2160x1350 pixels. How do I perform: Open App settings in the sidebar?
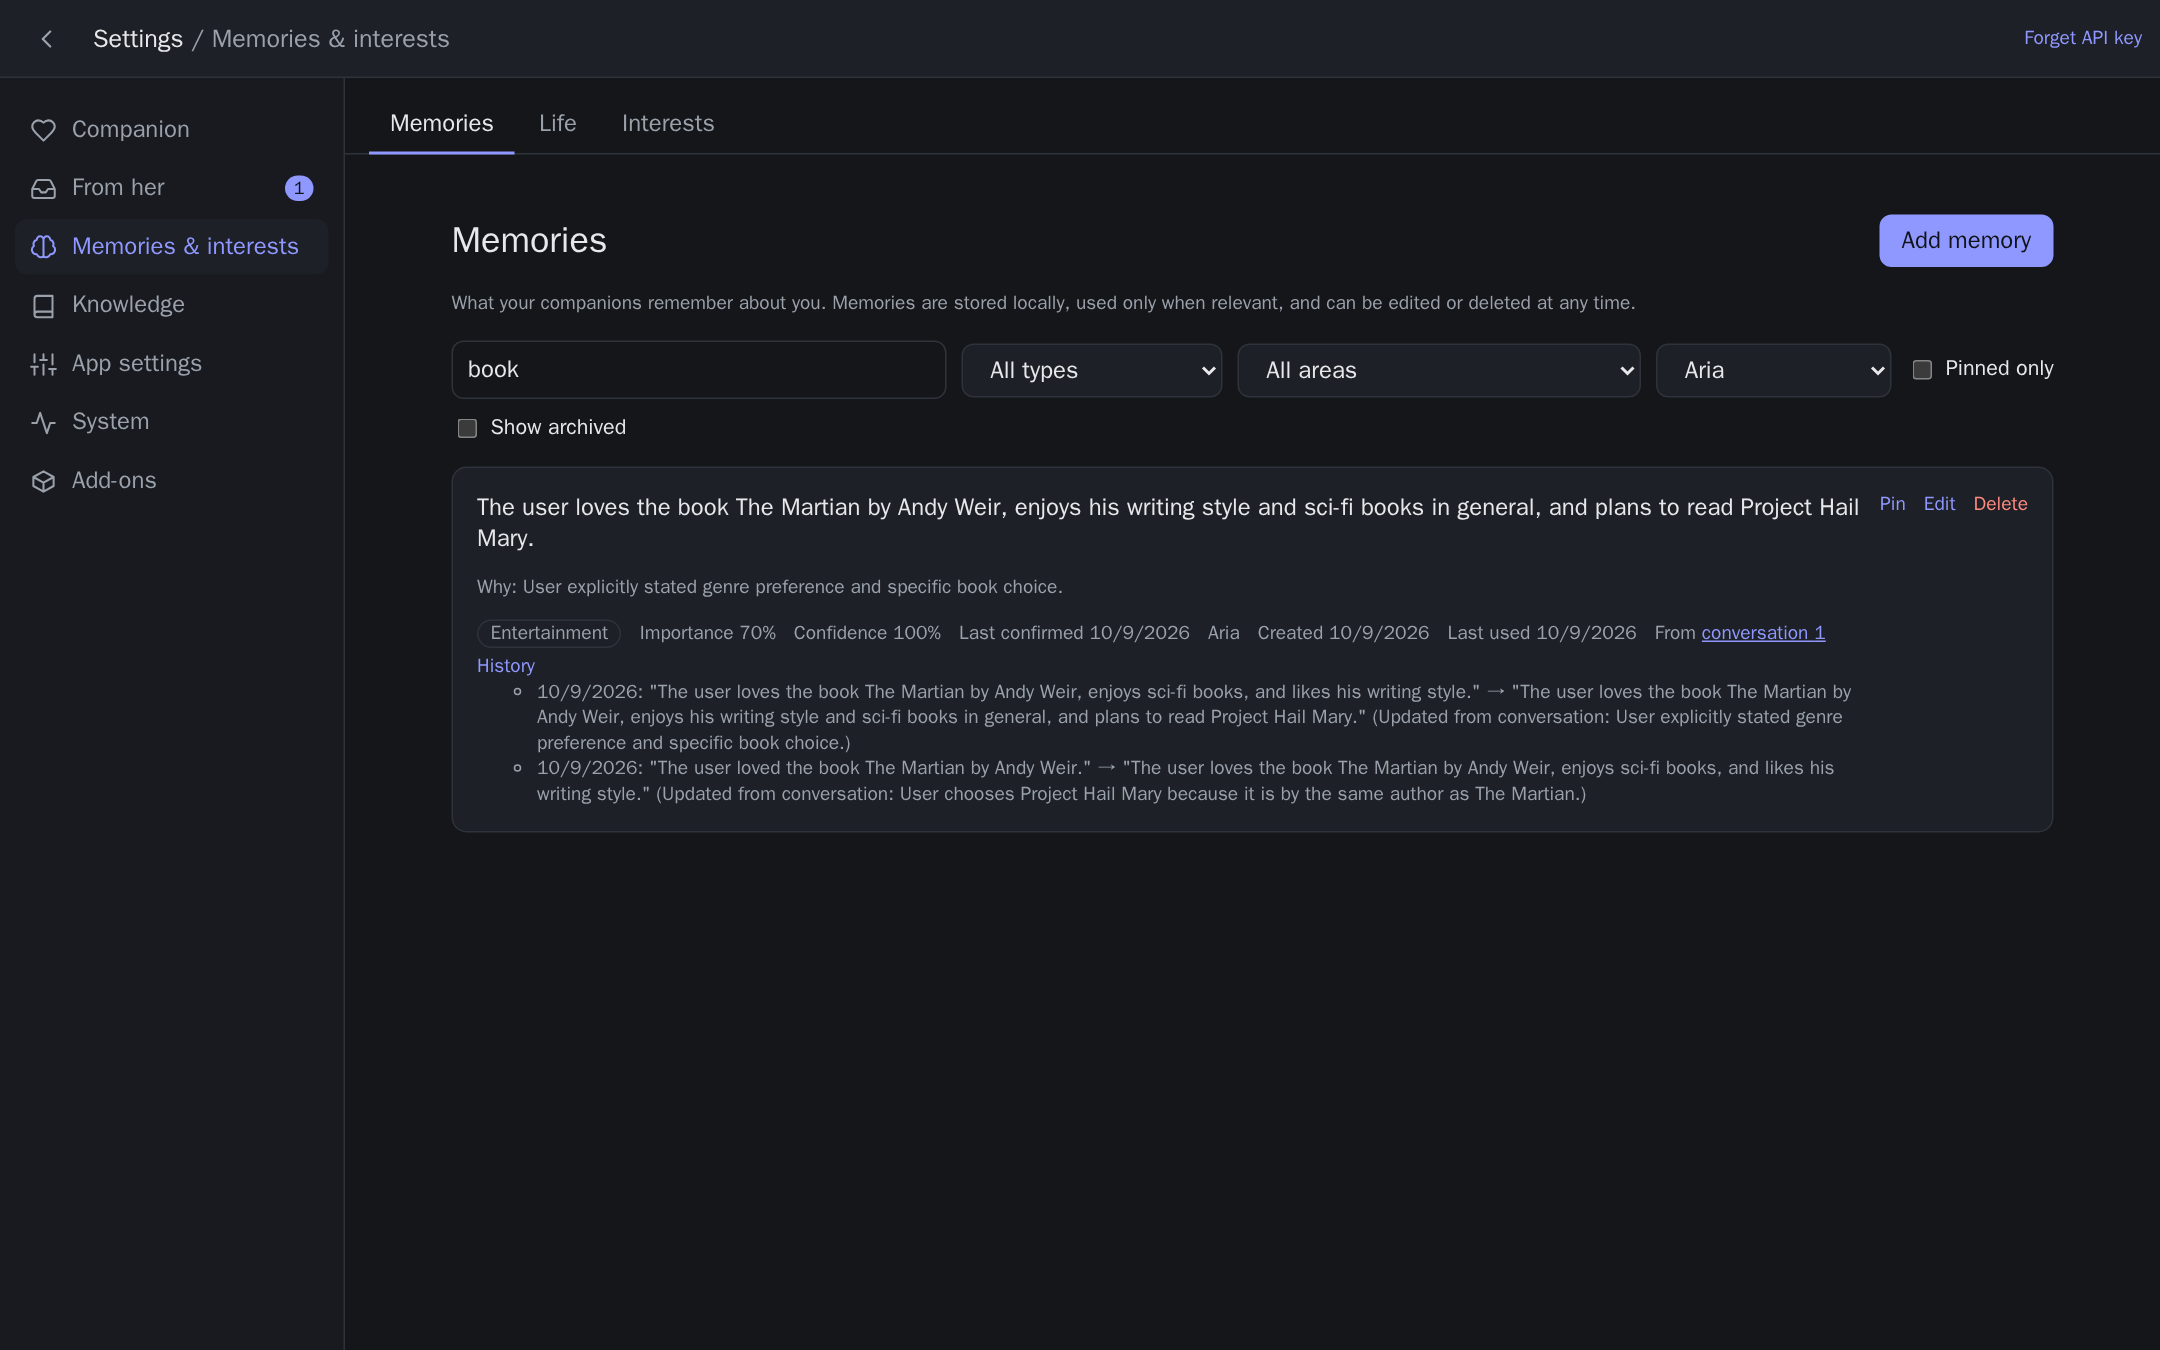point(171,364)
